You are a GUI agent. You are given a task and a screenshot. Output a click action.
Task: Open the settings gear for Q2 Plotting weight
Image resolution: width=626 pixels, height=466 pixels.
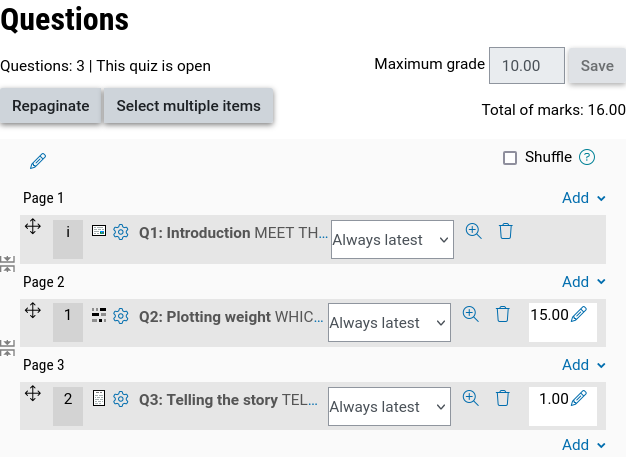[x=121, y=316]
